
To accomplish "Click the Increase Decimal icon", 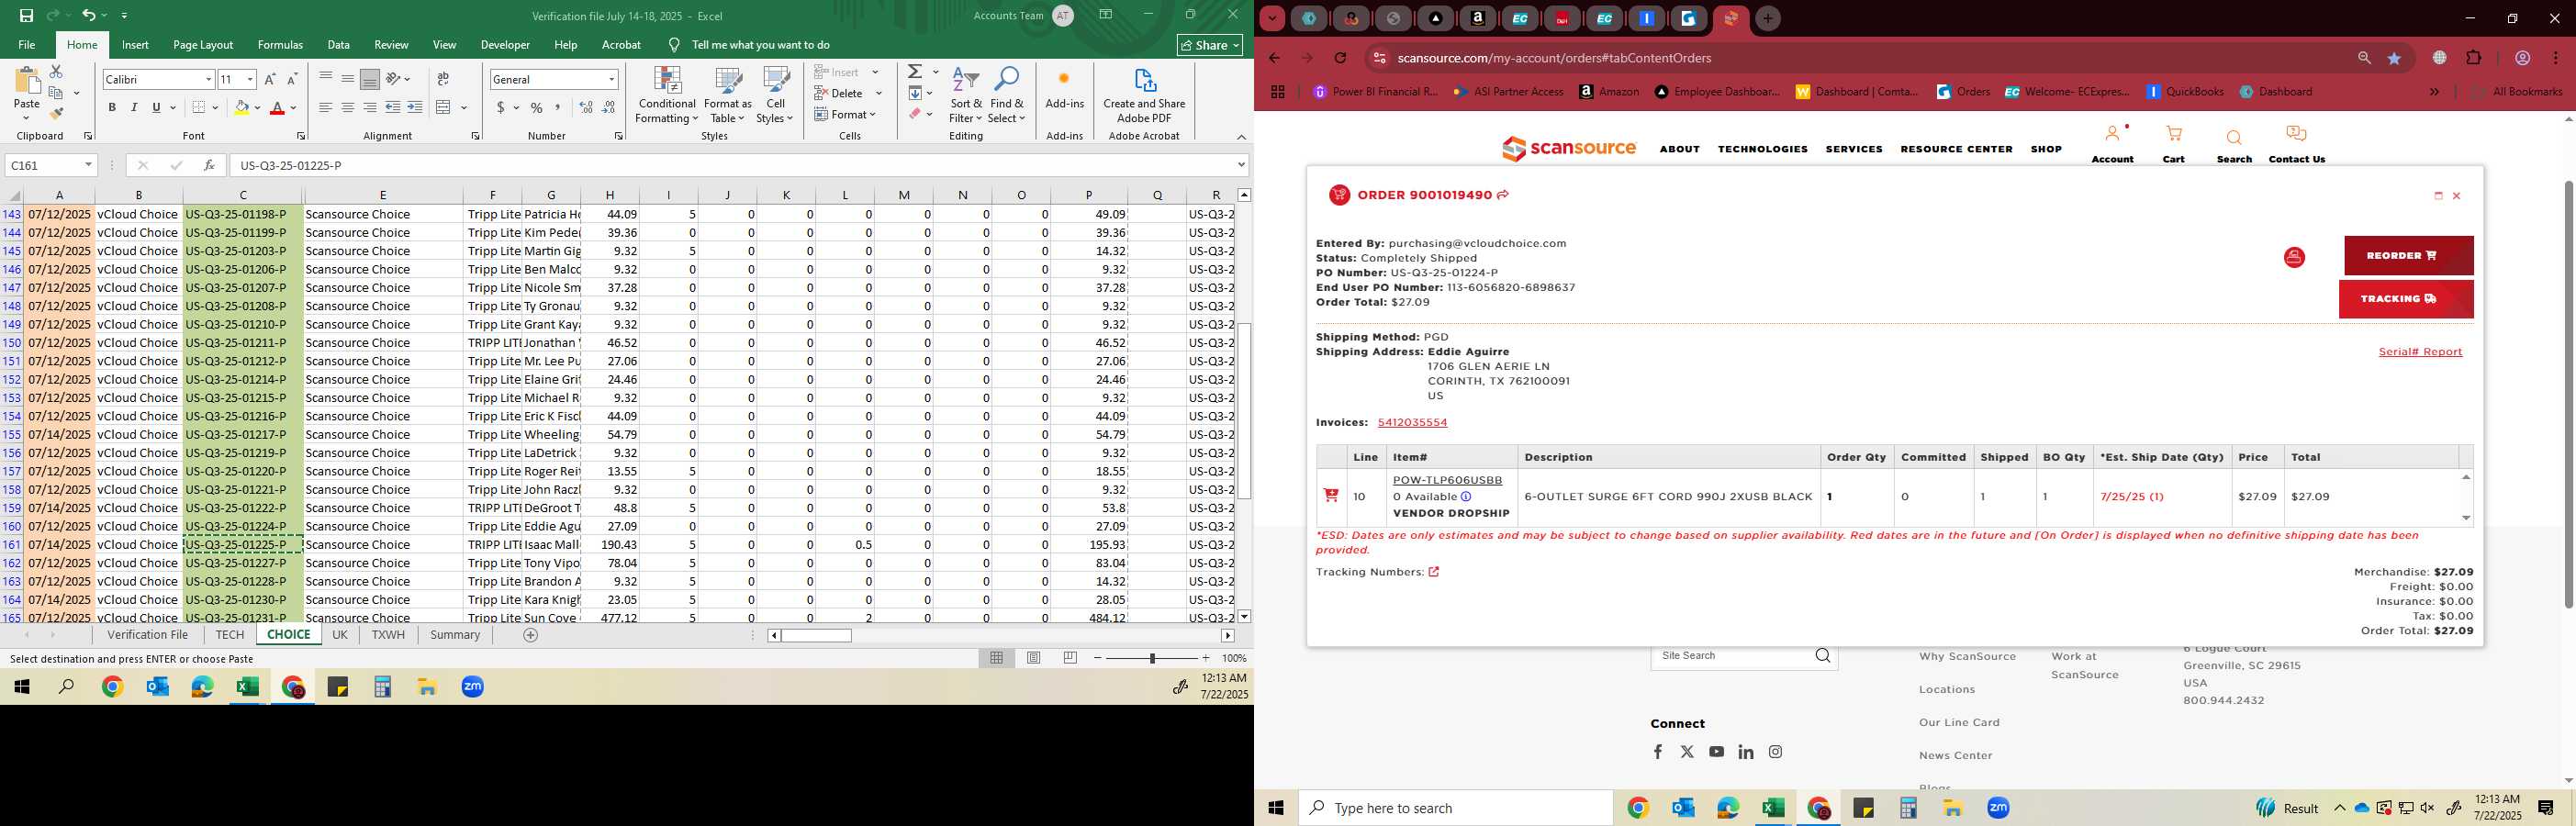I will tap(586, 107).
